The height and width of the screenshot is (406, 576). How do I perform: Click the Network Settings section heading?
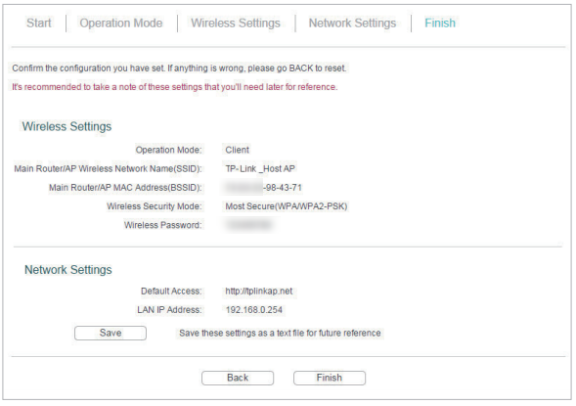point(68,269)
